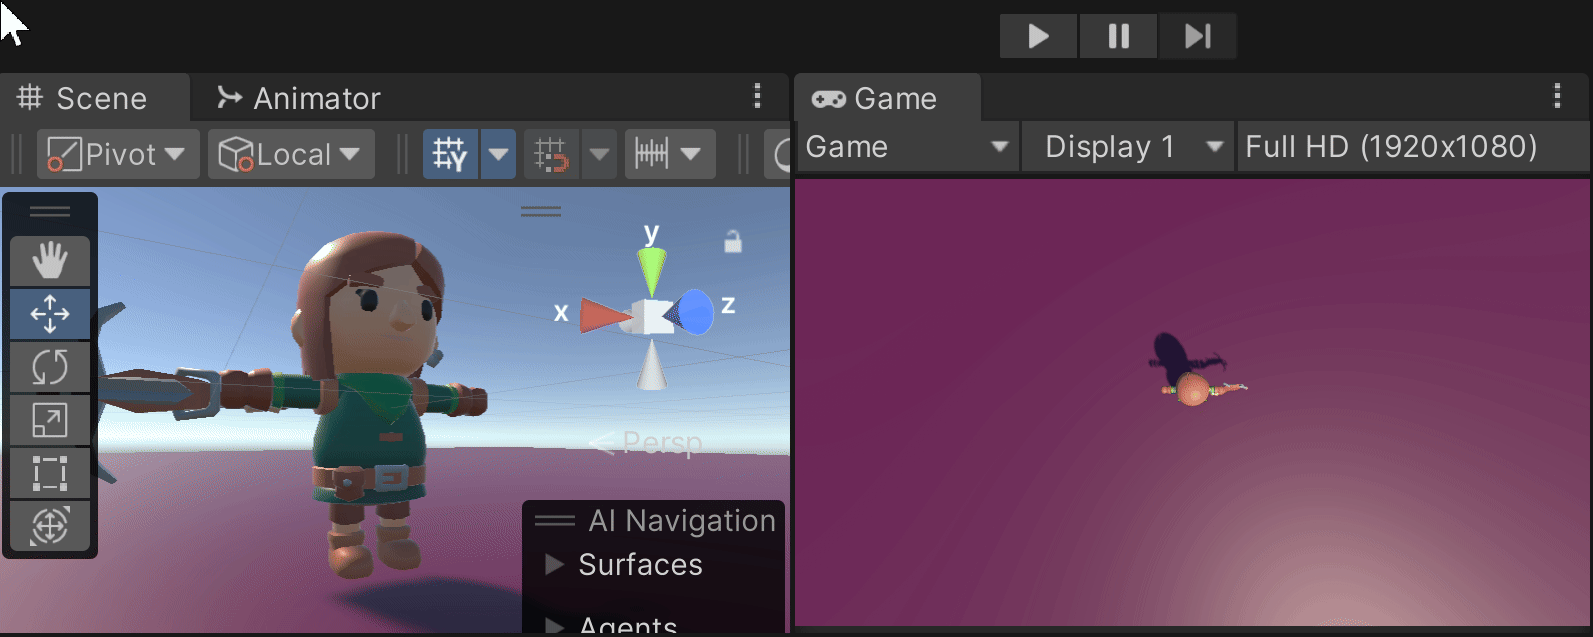1593x637 pixels.
Task: Open grid visibility options arrow
Action: 498,154
